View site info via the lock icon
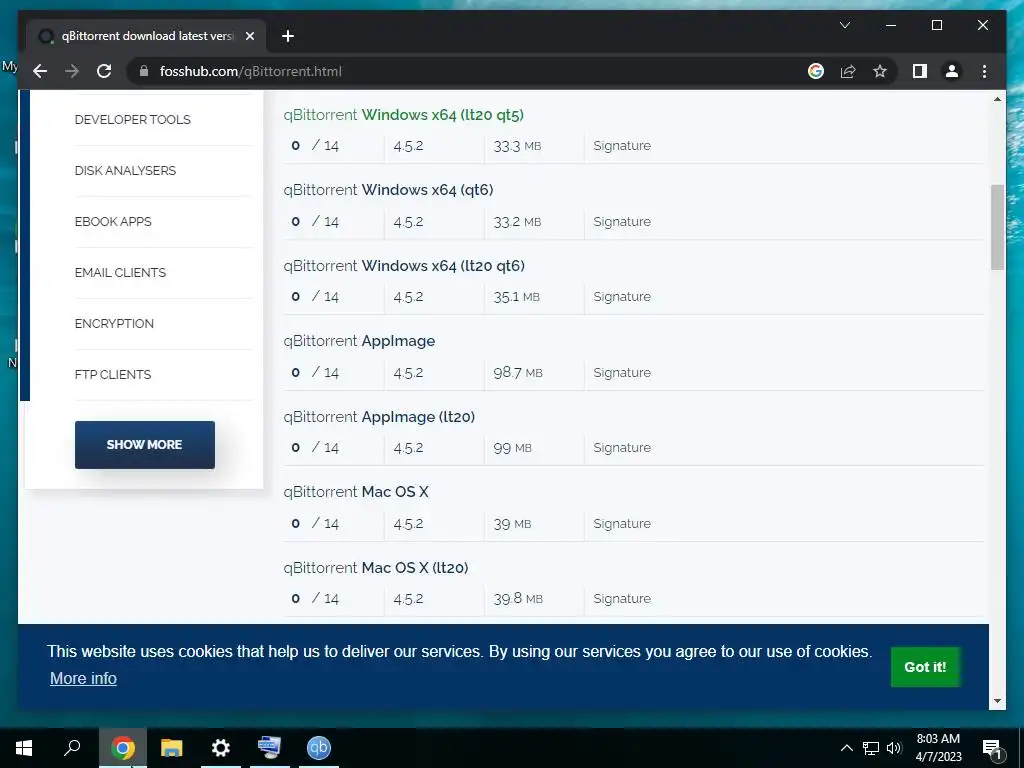This screenshot has height=768, width=1024. (144, 71)
